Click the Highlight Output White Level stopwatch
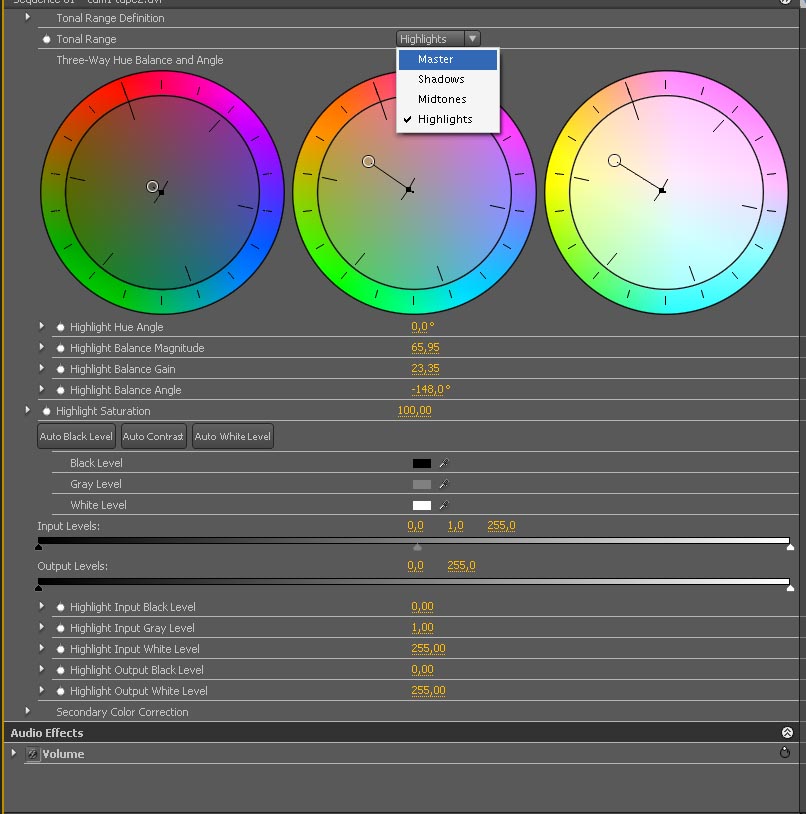The height and width of the screenshot is (814, 806). pos(61,691)
